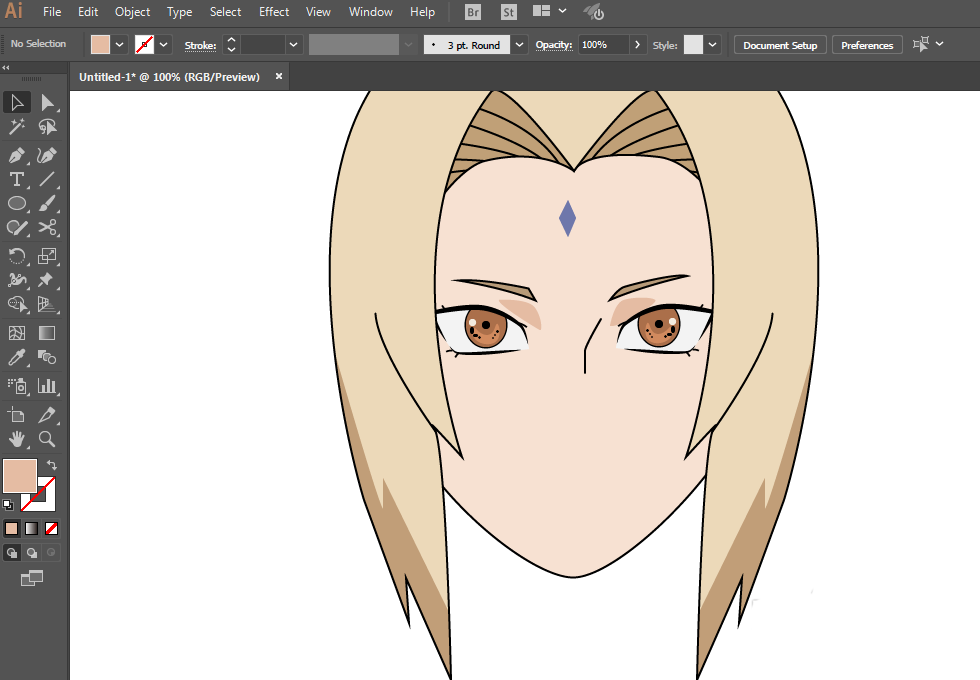Select the Scale tool

(47, 256)
